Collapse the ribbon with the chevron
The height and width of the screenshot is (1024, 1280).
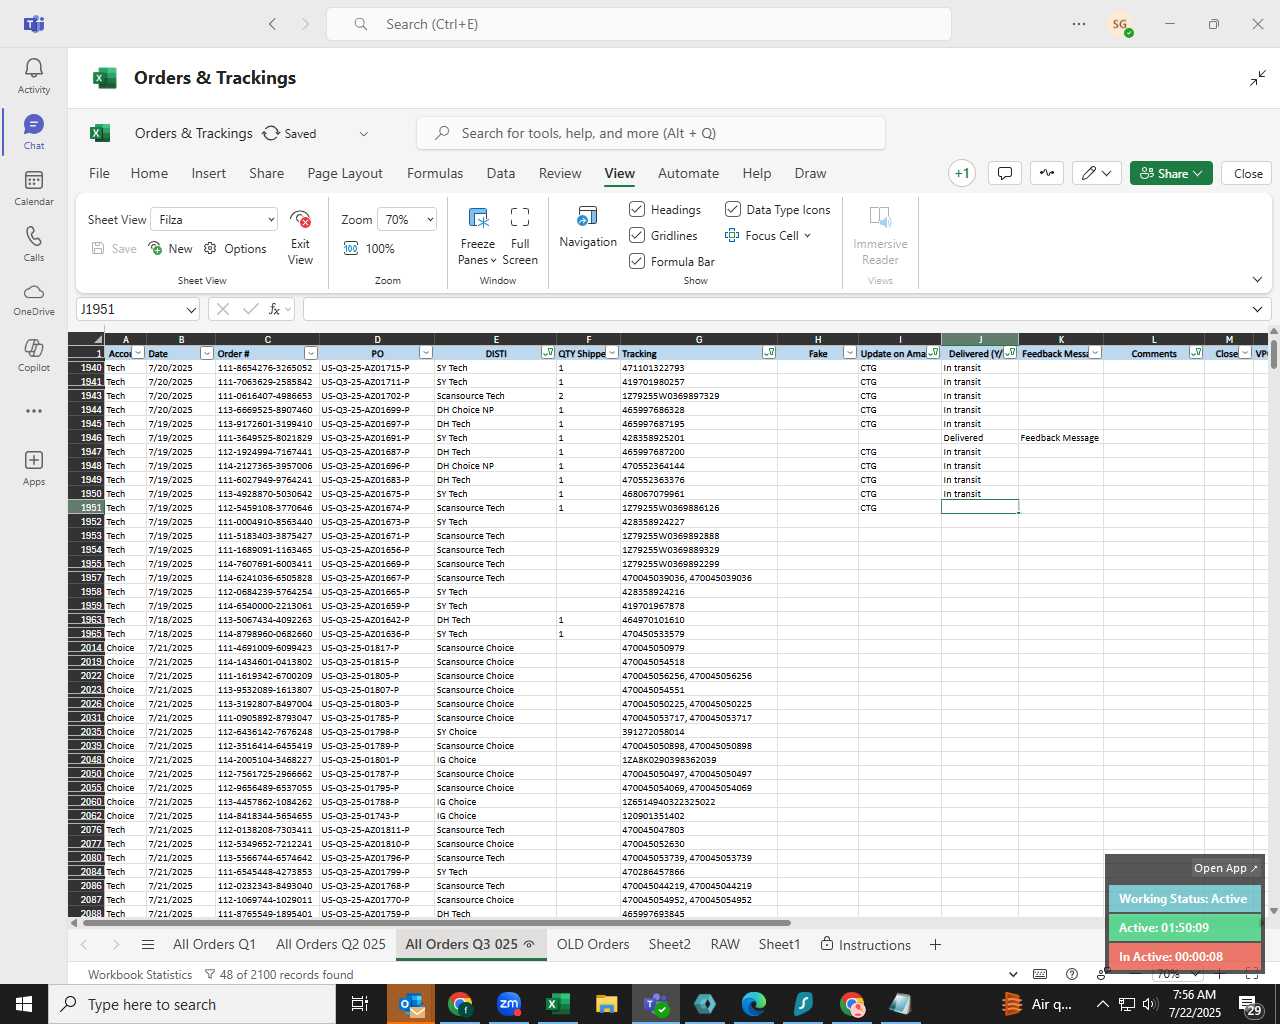(1257, 280)
